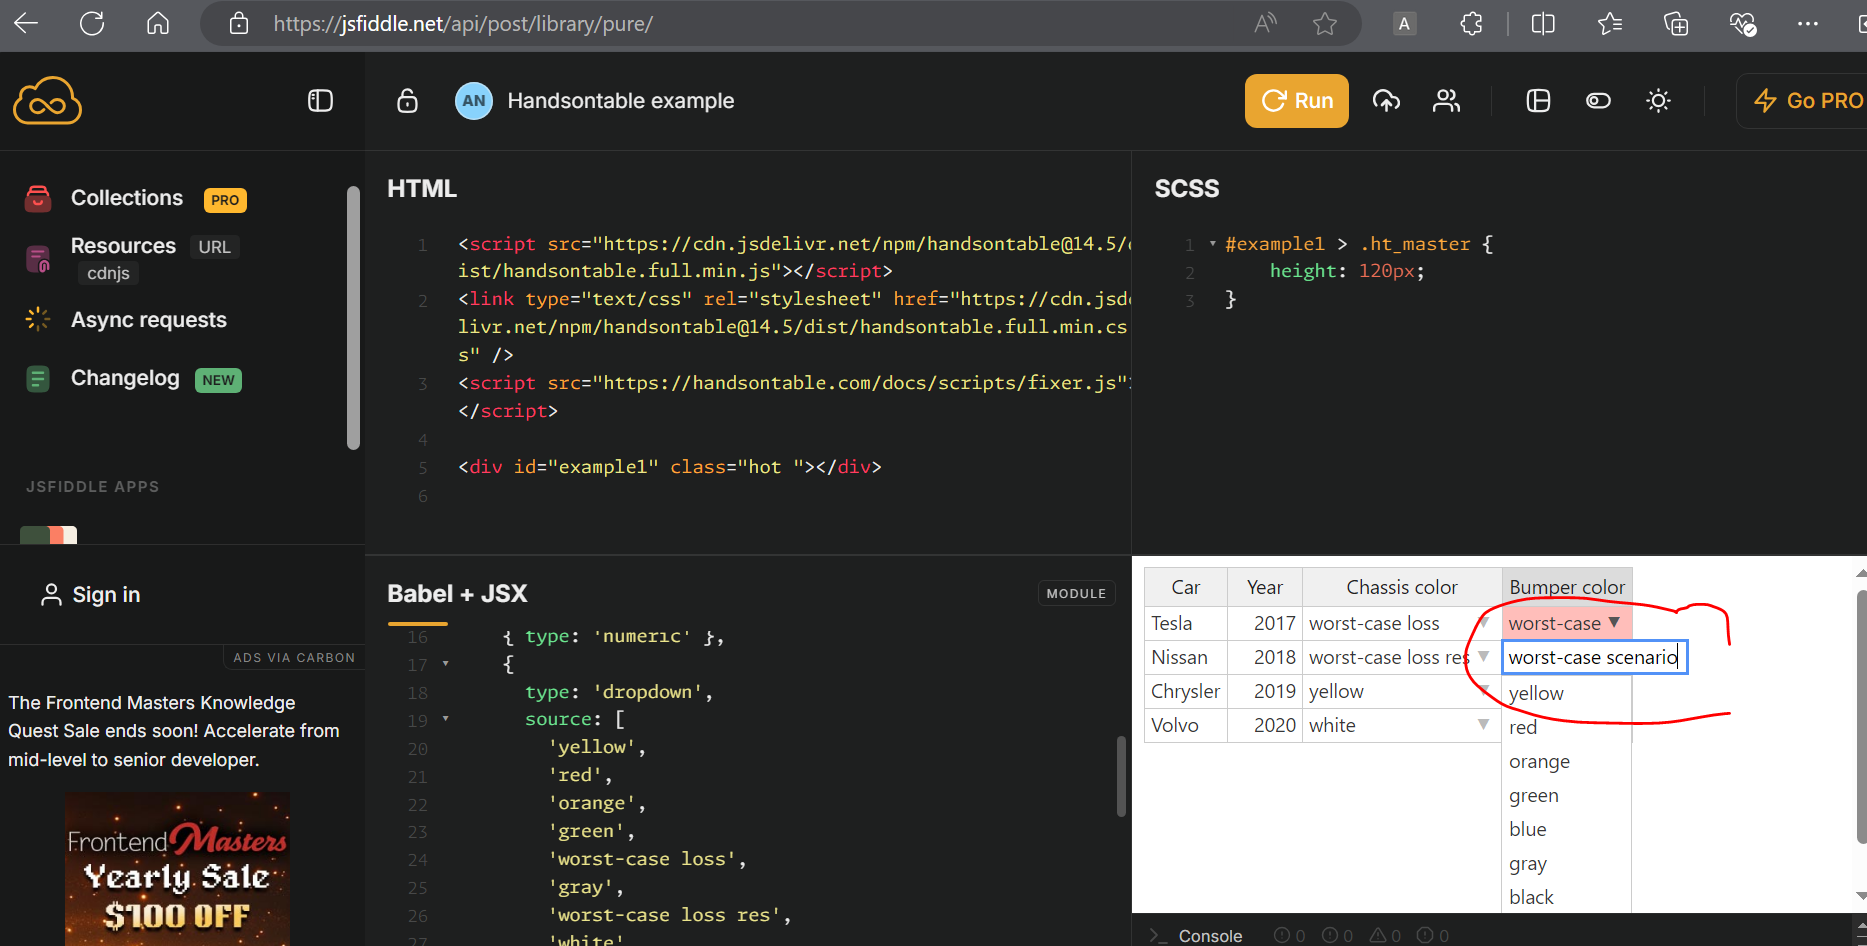This screenshot has width=1867, height=946.
Task: Reload the page with the refresh icon
Action: 92,23
